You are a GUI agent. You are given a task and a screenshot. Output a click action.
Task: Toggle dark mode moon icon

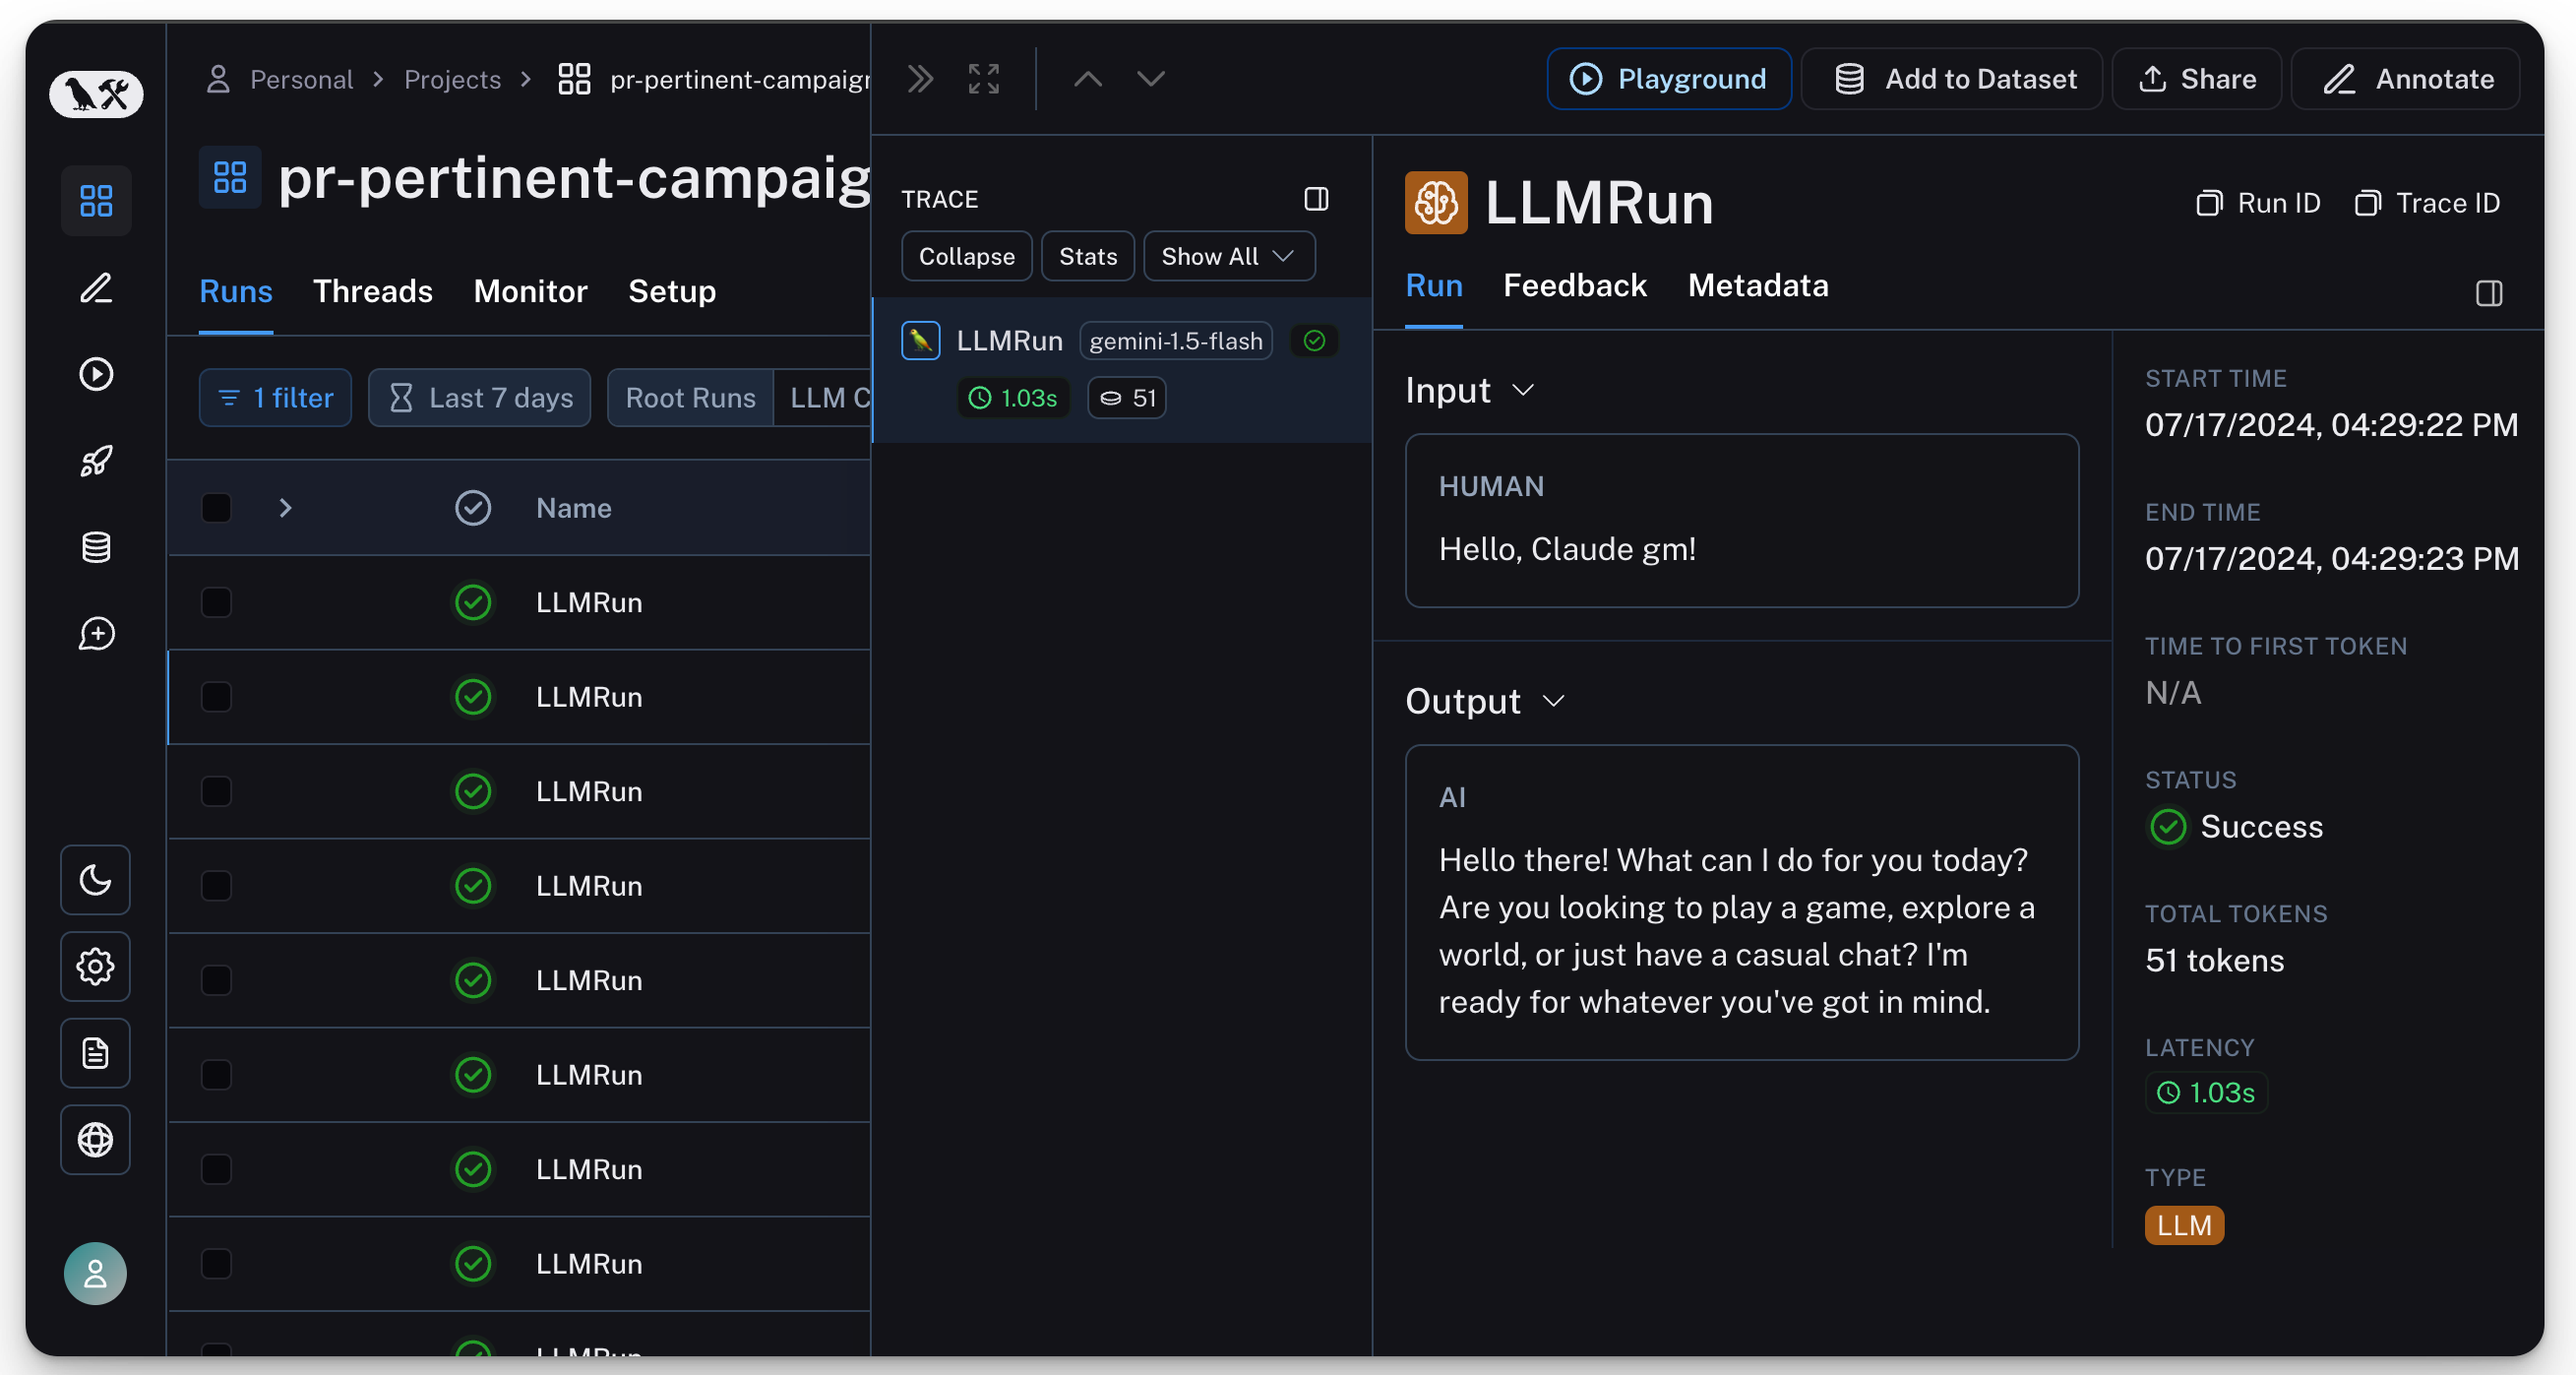point(95,880)
